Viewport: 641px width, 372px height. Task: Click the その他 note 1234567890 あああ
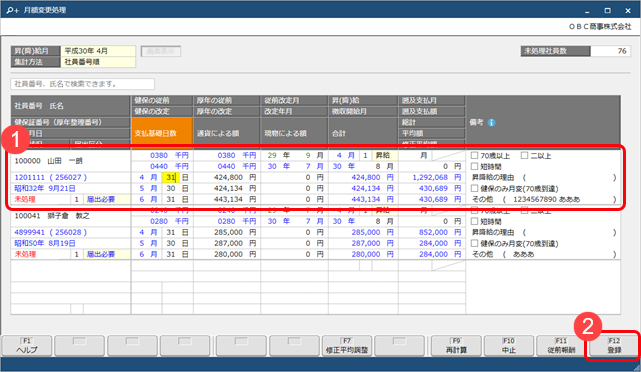click(x=546, y=199)
